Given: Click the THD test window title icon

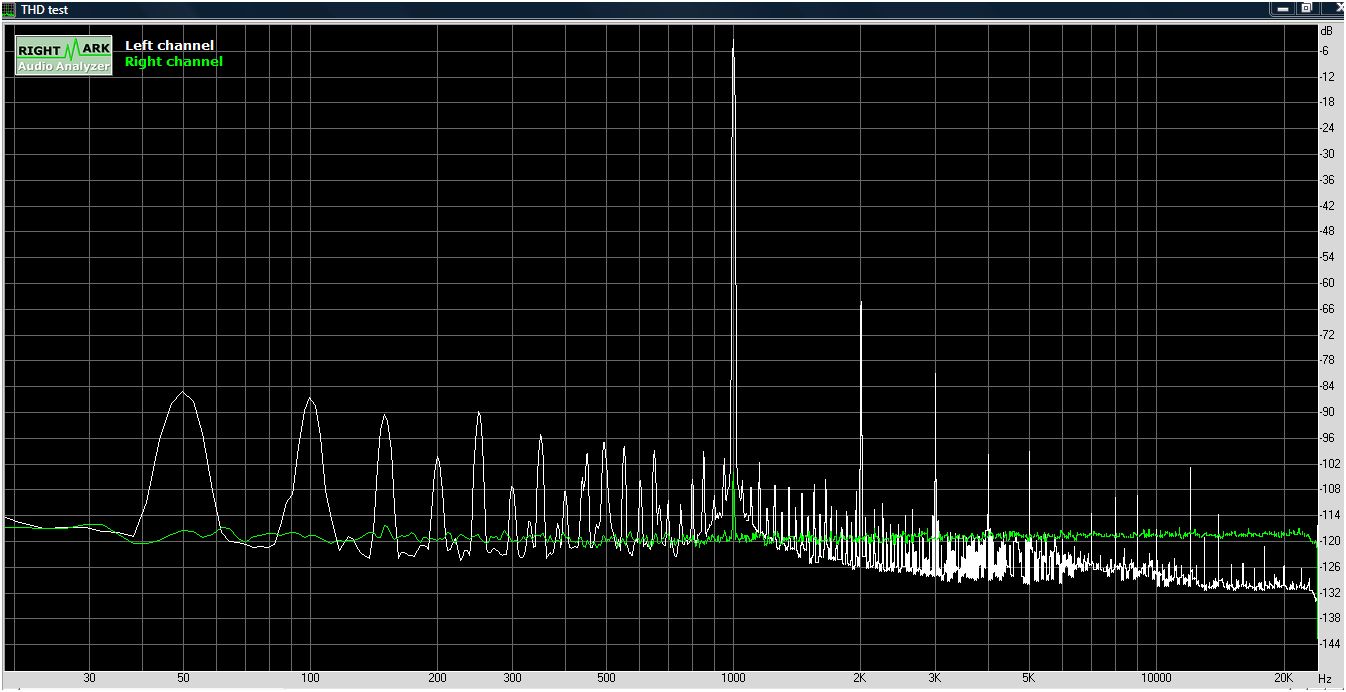Looking at the screenshot, I should tap(10, 9).
